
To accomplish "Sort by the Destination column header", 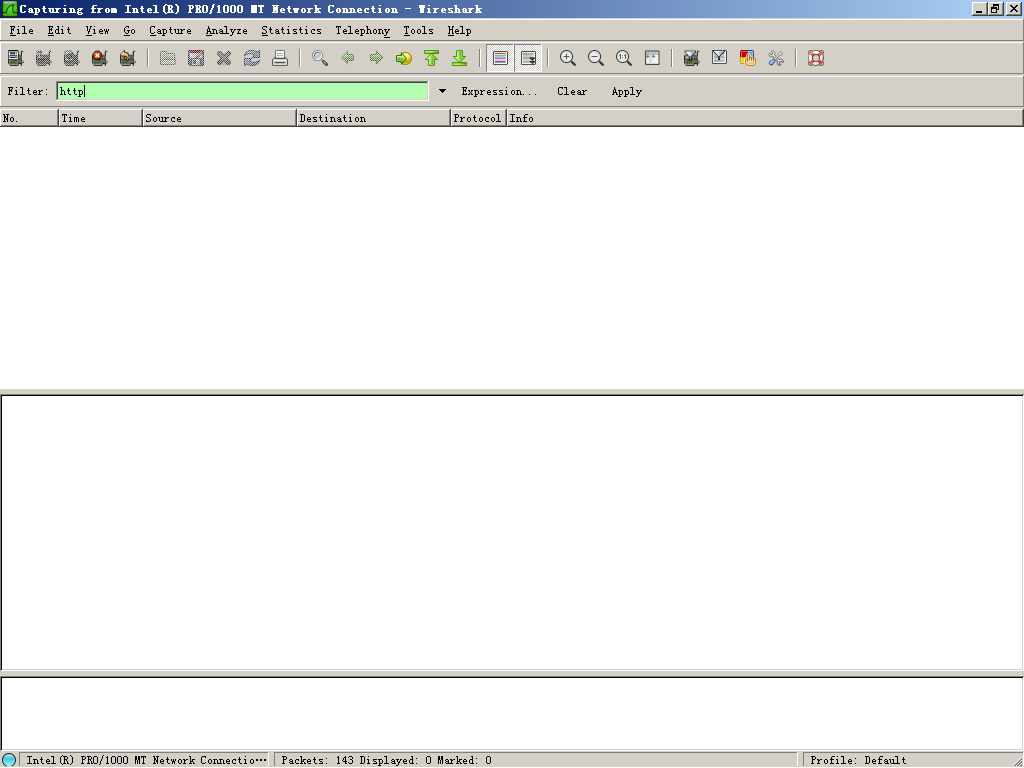I will tap(374, 118).
